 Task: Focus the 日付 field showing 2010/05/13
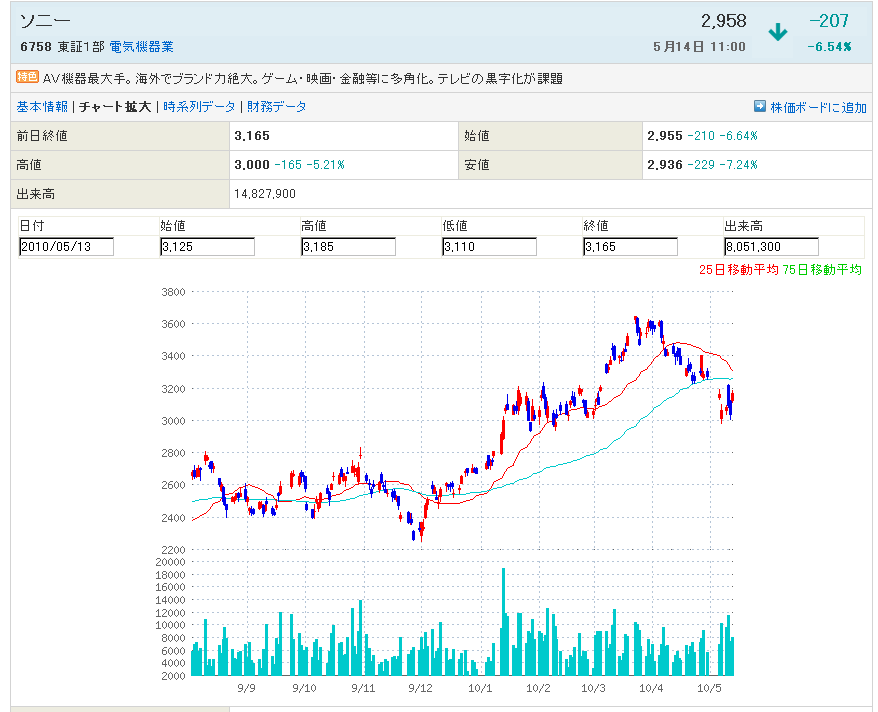point(66,247)
